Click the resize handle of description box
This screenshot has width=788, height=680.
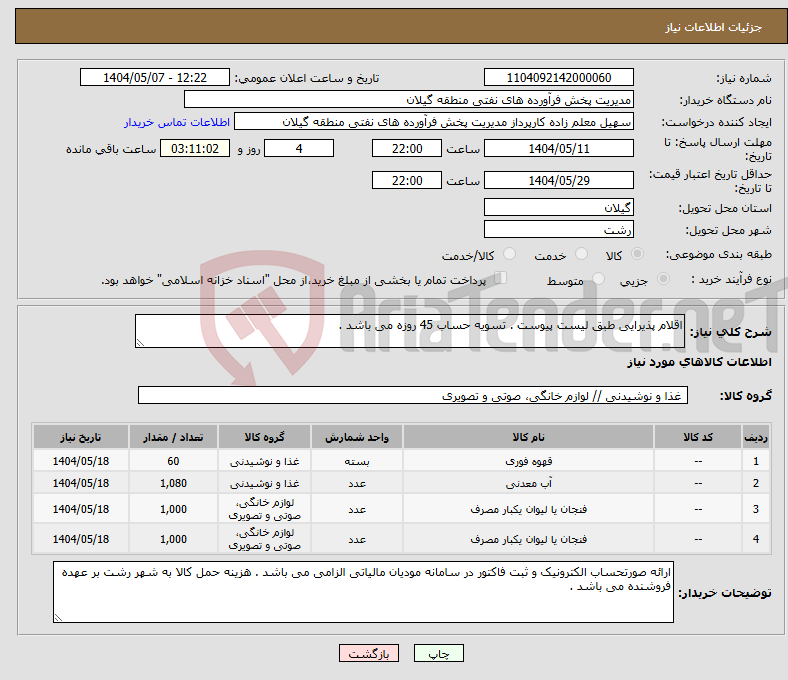pos(141,342)
